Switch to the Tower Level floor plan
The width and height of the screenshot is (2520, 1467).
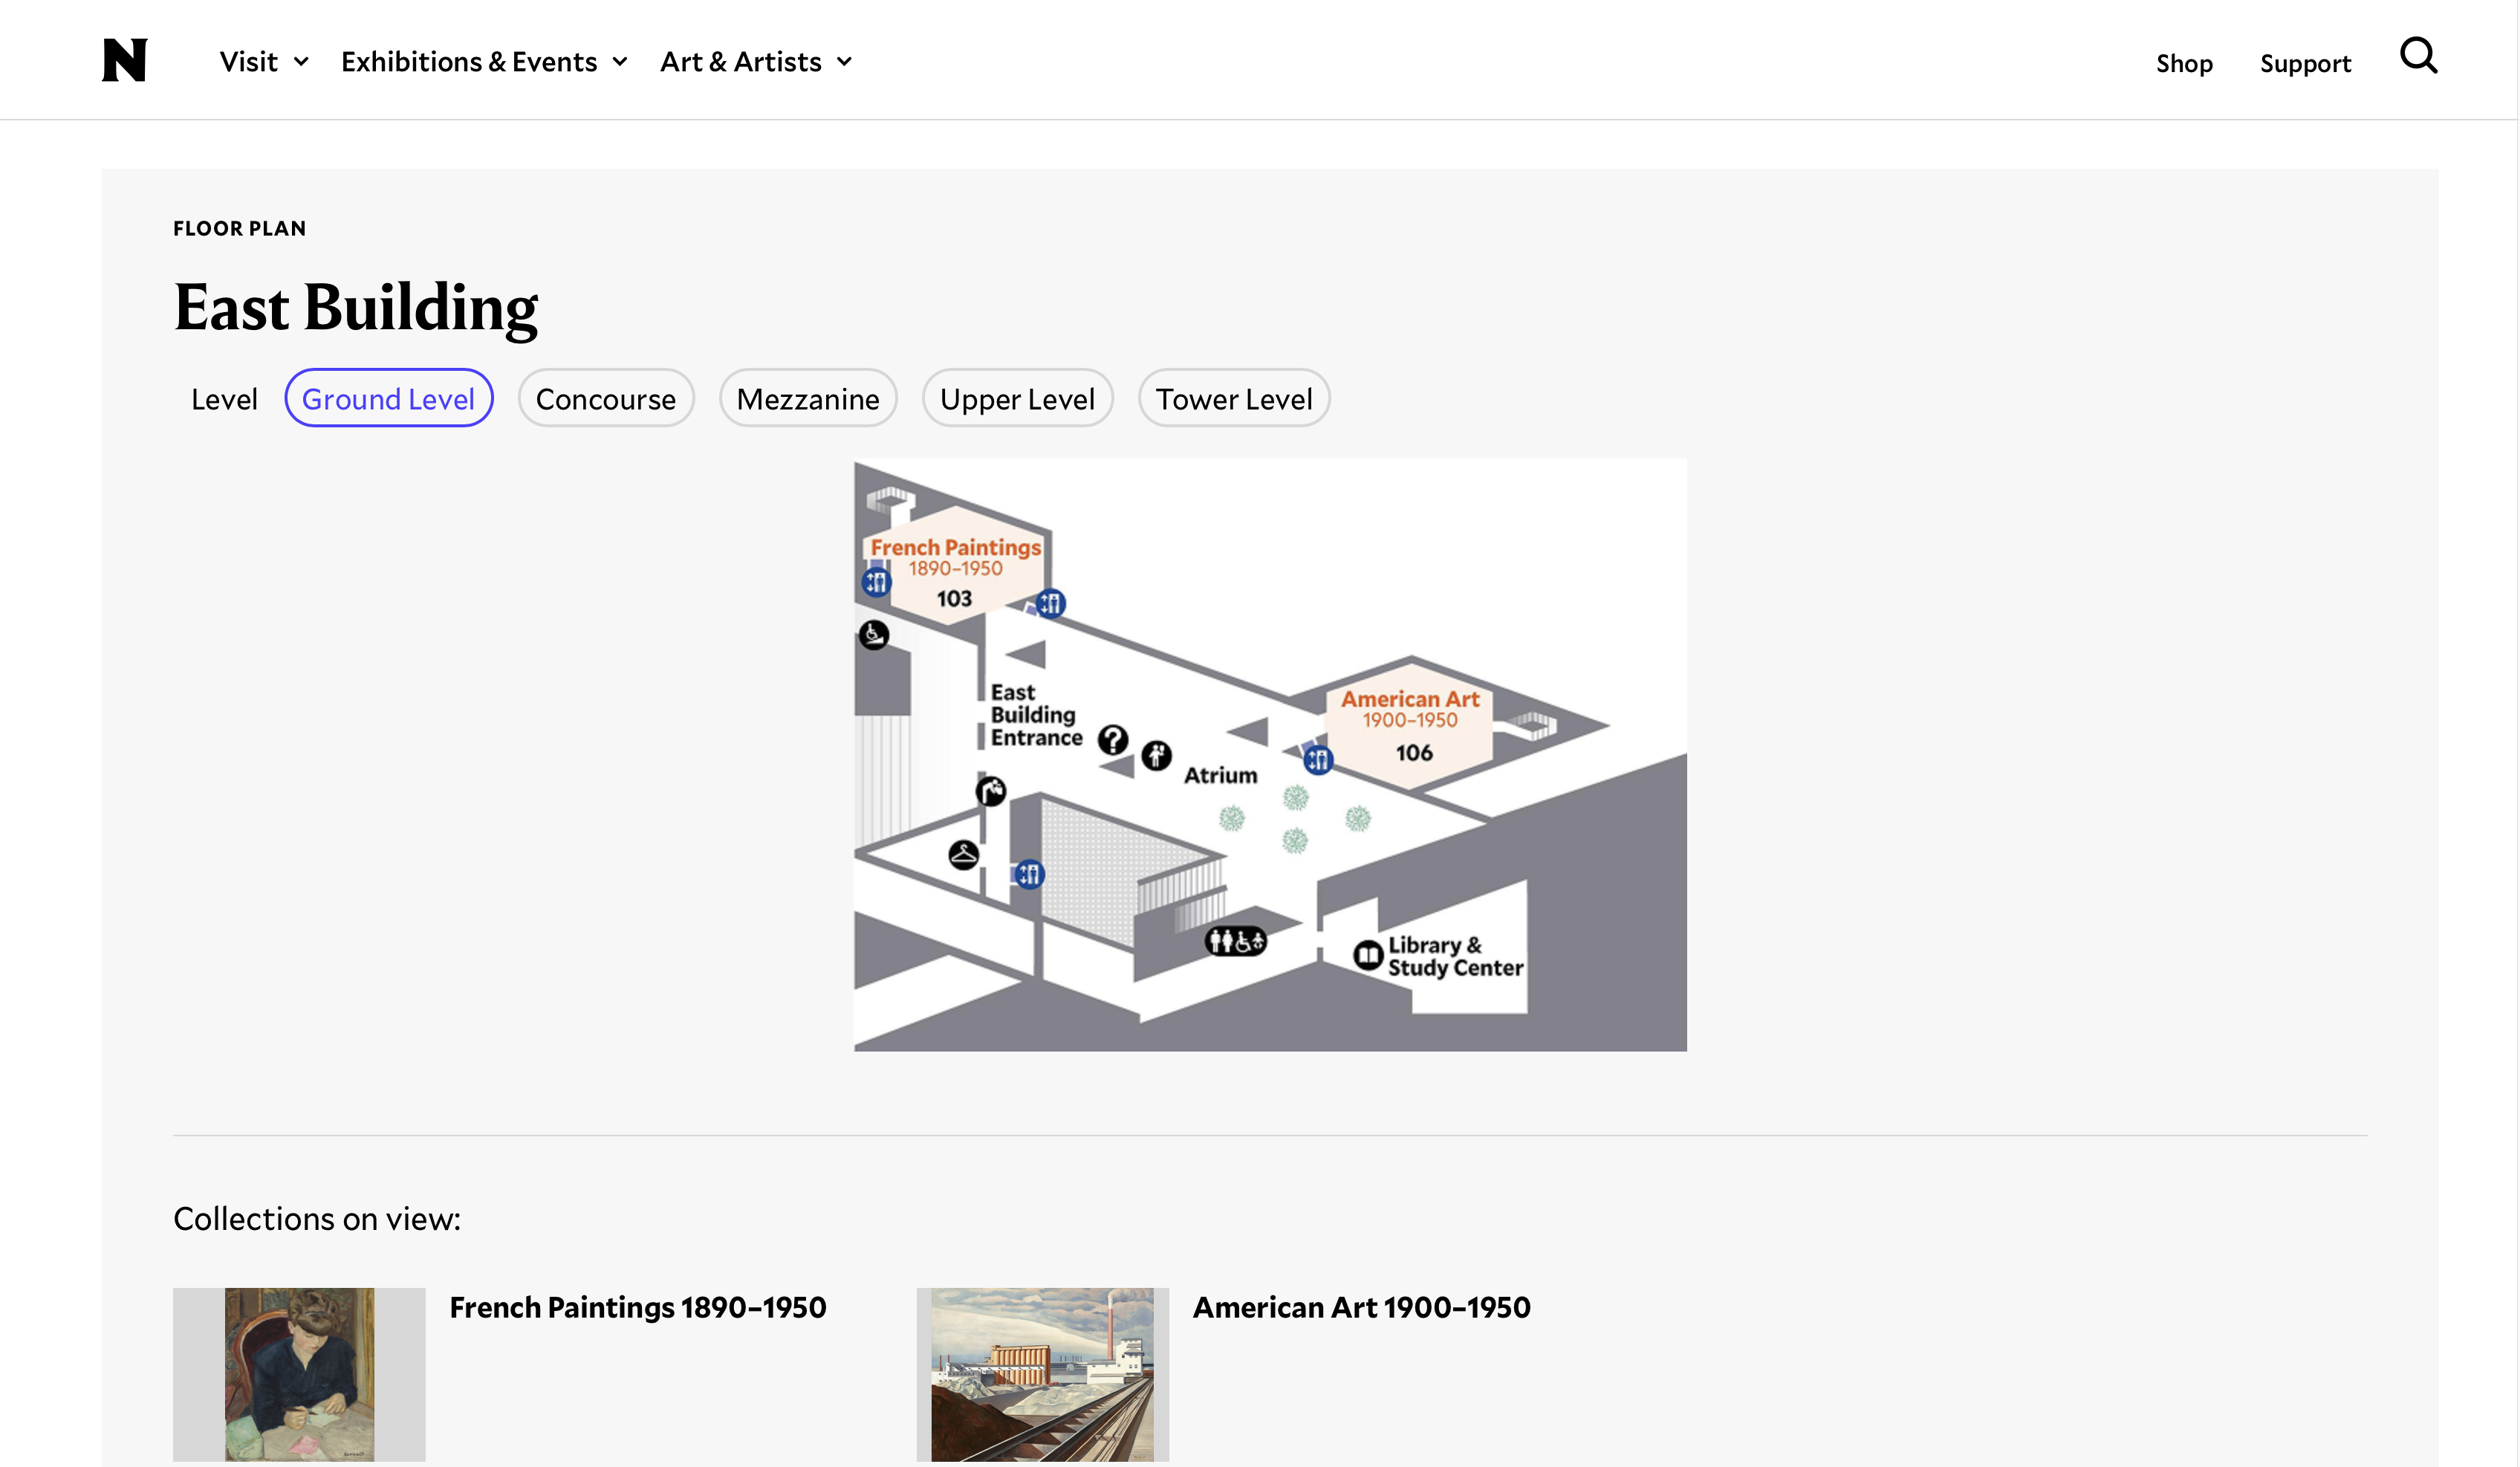pos(1234,398)
